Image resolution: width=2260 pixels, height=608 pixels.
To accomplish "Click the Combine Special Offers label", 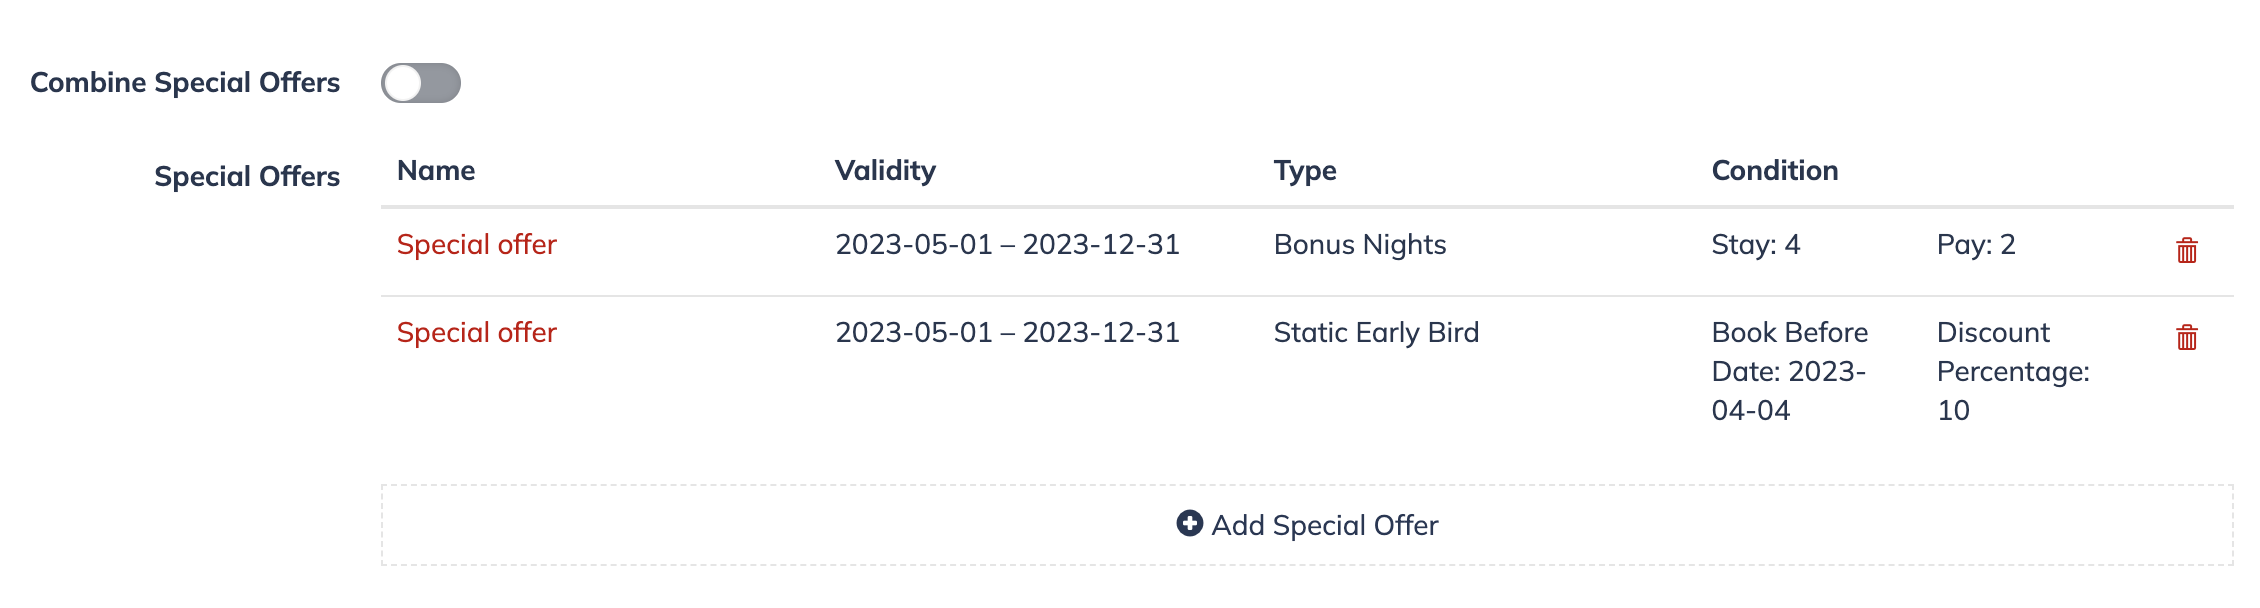I will click(x=185, y=82).
